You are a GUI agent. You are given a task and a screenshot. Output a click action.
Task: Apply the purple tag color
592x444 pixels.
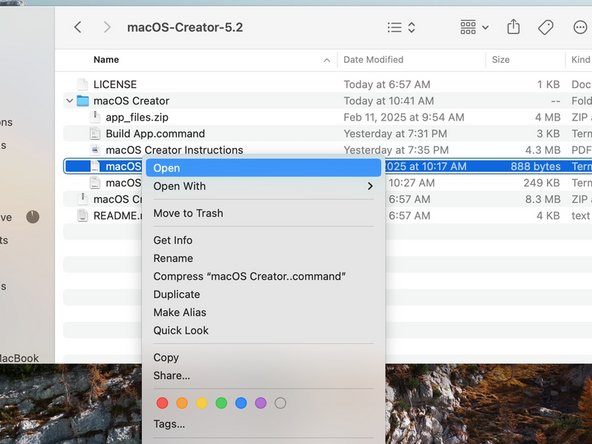[261, 403]
